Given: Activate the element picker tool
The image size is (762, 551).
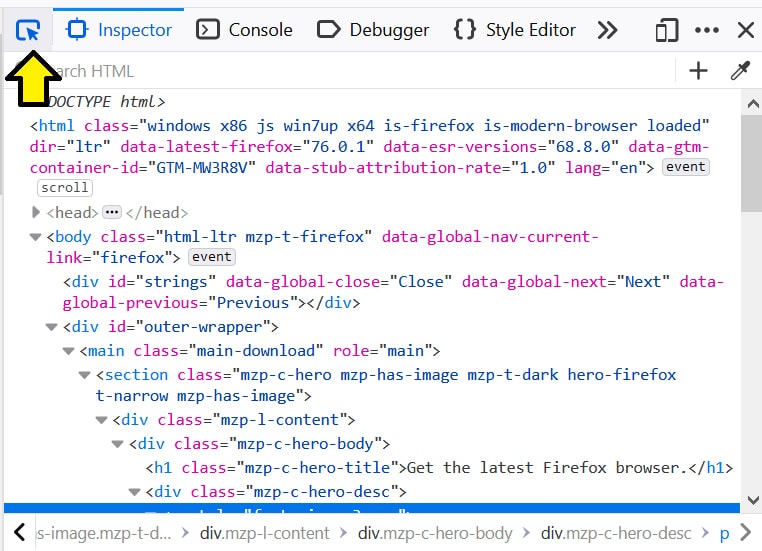Looking at the screenshot, I should coord(29,30).
